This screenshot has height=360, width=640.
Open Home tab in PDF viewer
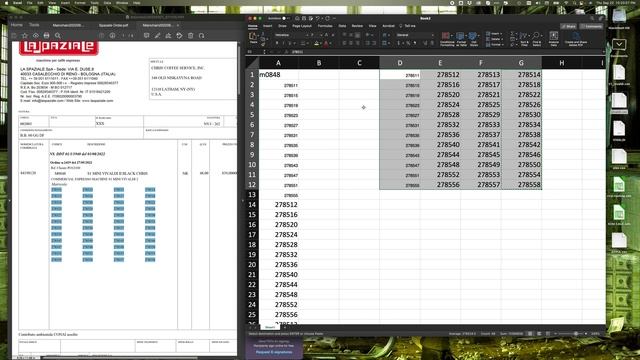[17, 25]
